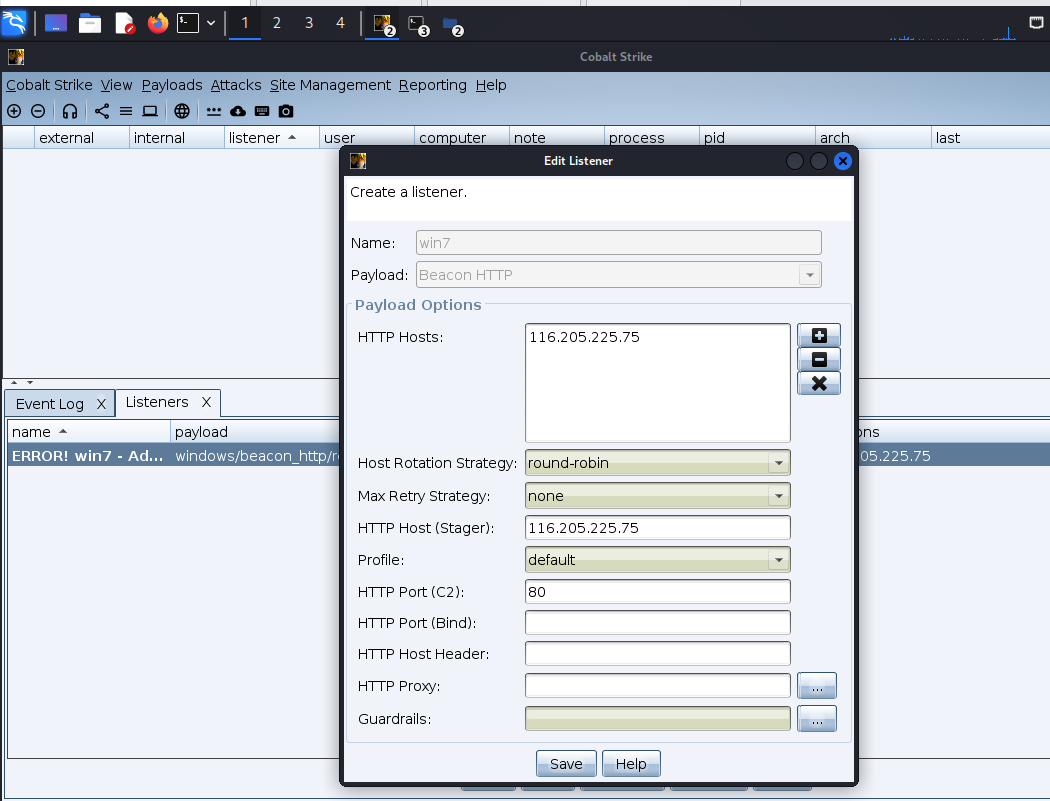Click the HTTP Port (Bind) field
Image resolution: width=1050 pixels, height=801 pixels.
(658, 623)
